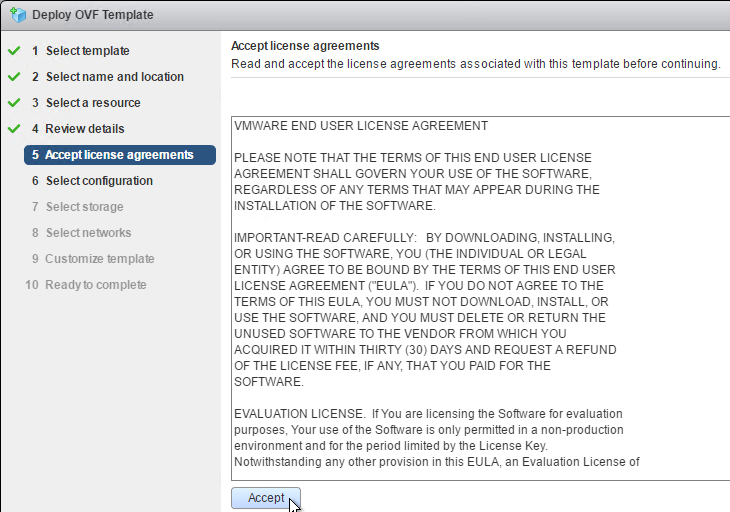Viewport: 730px width, 512px height.
Task: Click step 8 Select networks
Action: pos(81,233)
